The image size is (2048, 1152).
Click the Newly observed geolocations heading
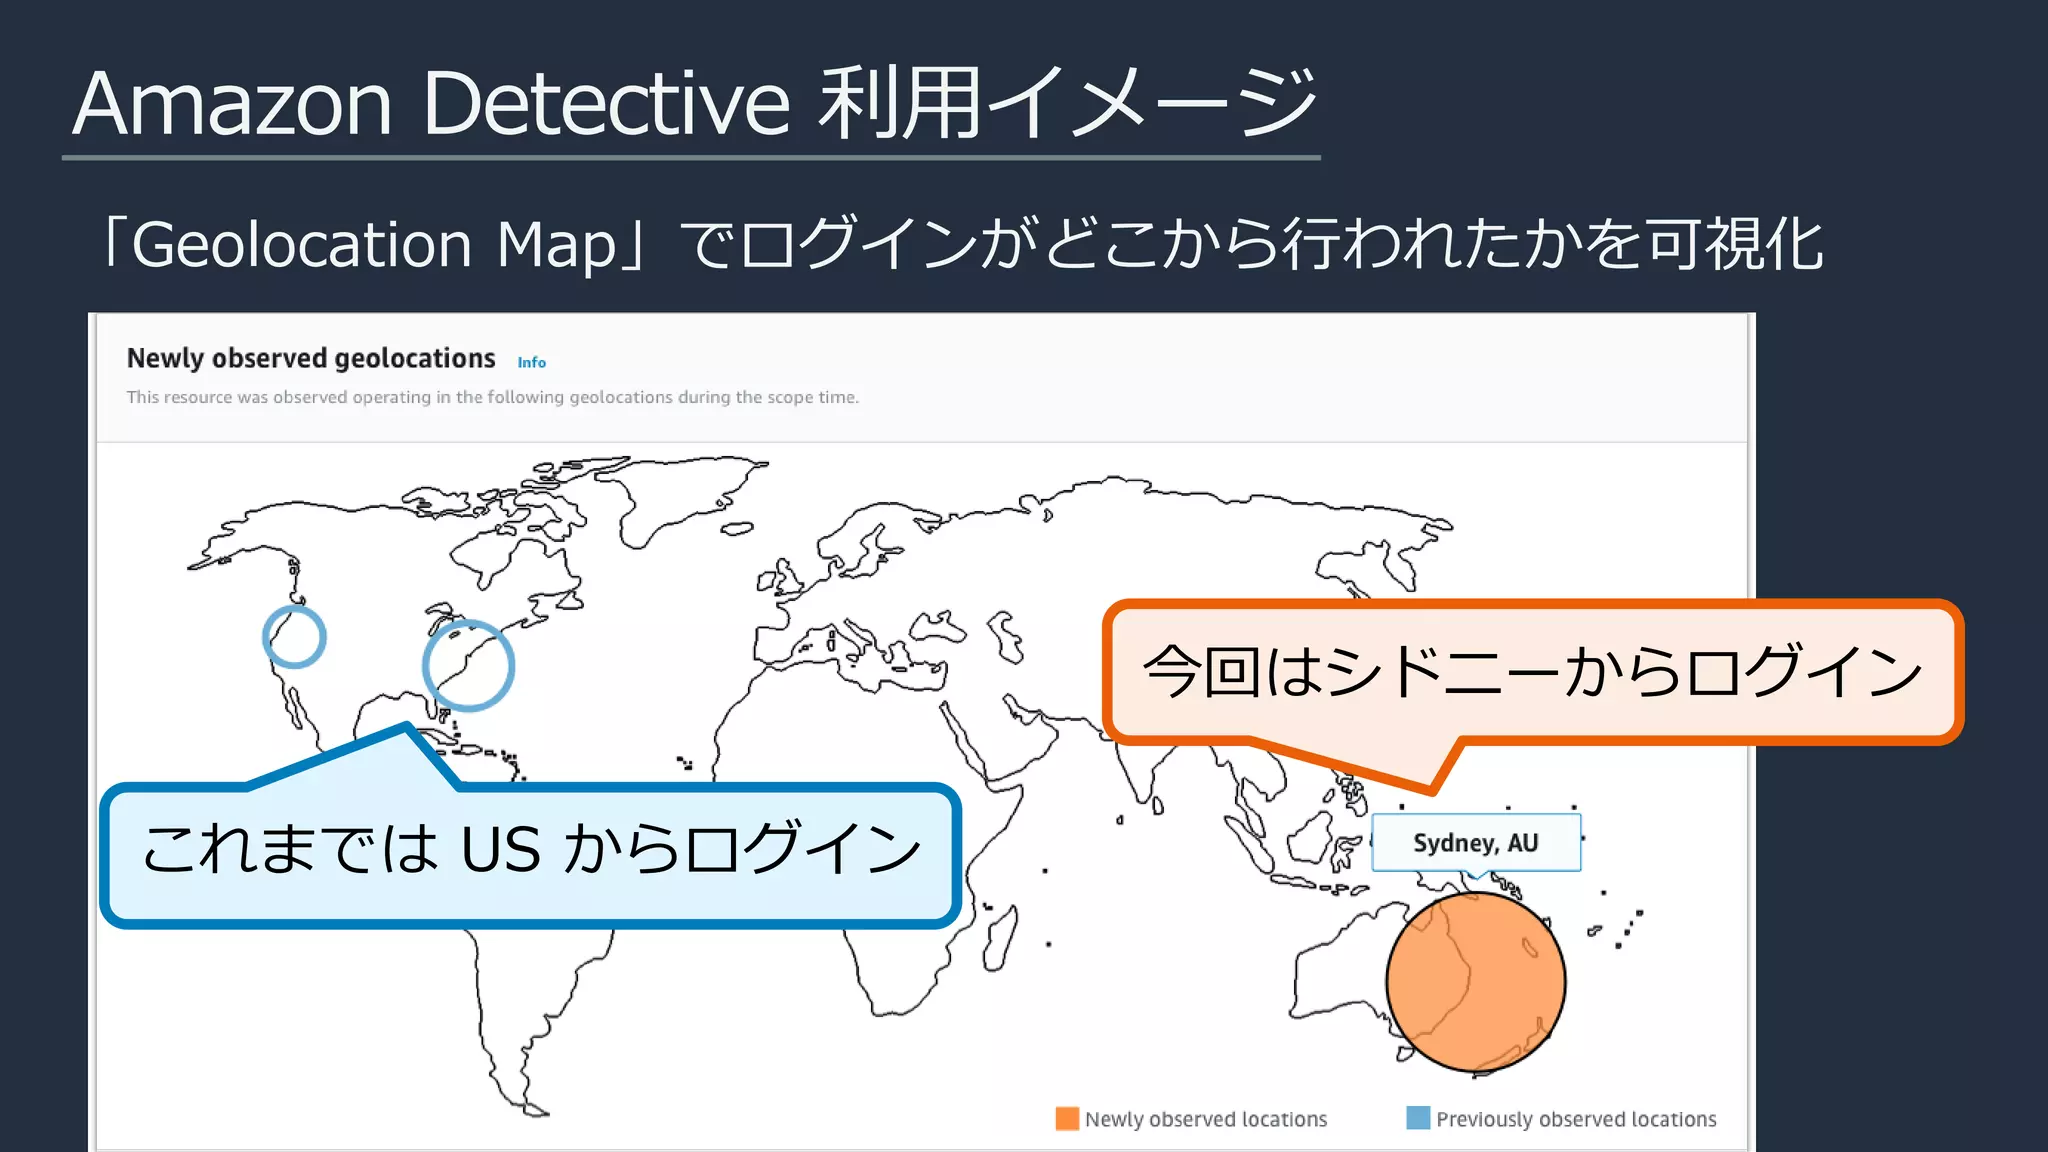coord(311,358)
